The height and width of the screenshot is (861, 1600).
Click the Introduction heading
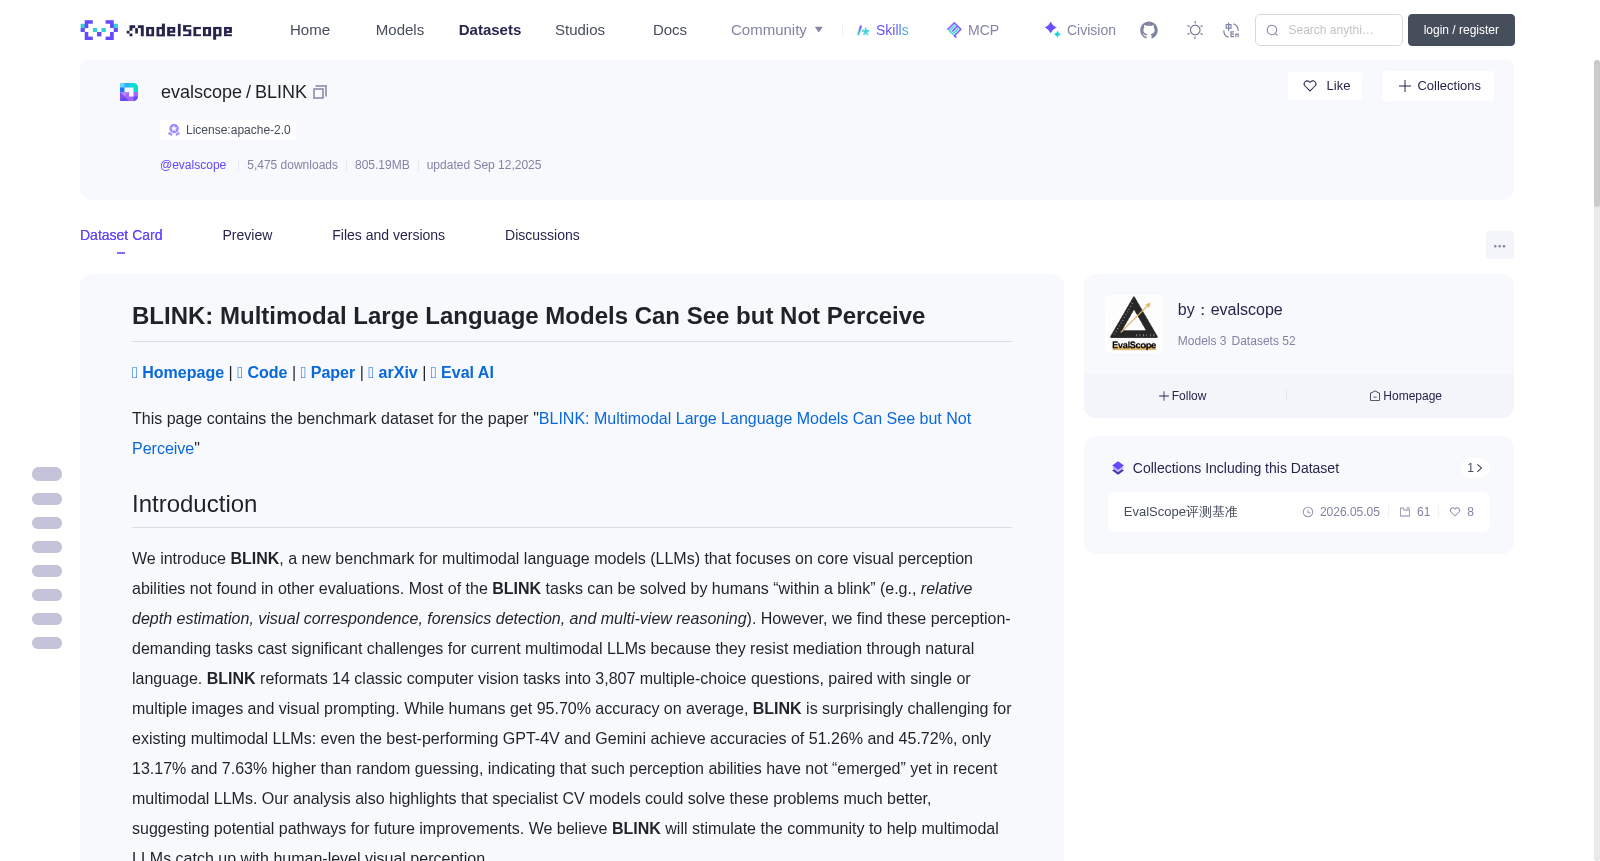pos(194,504)
